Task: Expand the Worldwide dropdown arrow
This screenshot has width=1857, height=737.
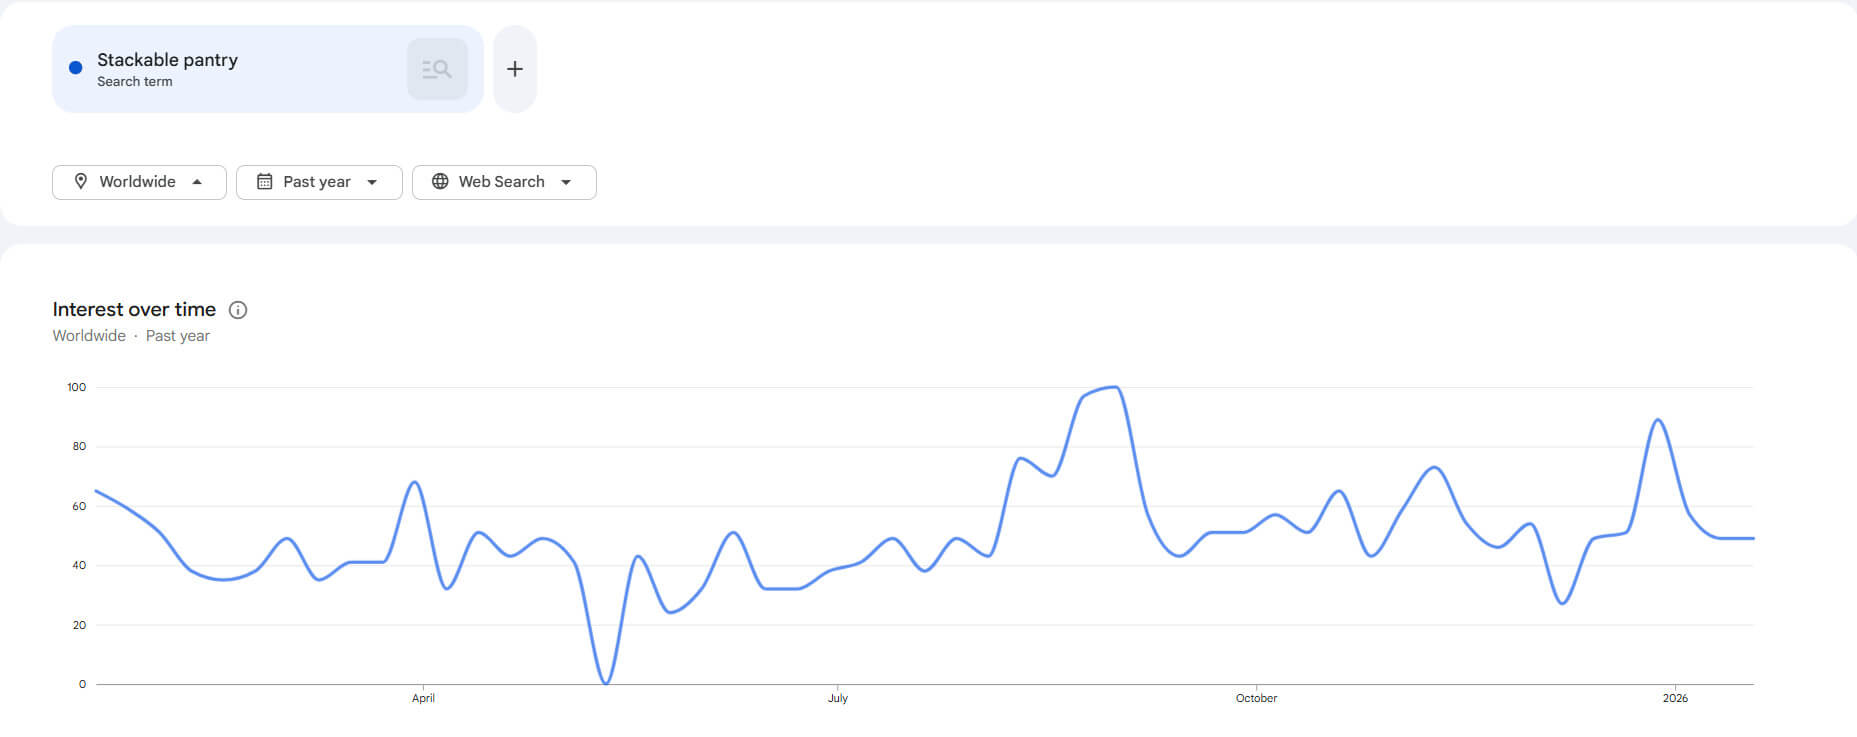Action: pos(197,182)
